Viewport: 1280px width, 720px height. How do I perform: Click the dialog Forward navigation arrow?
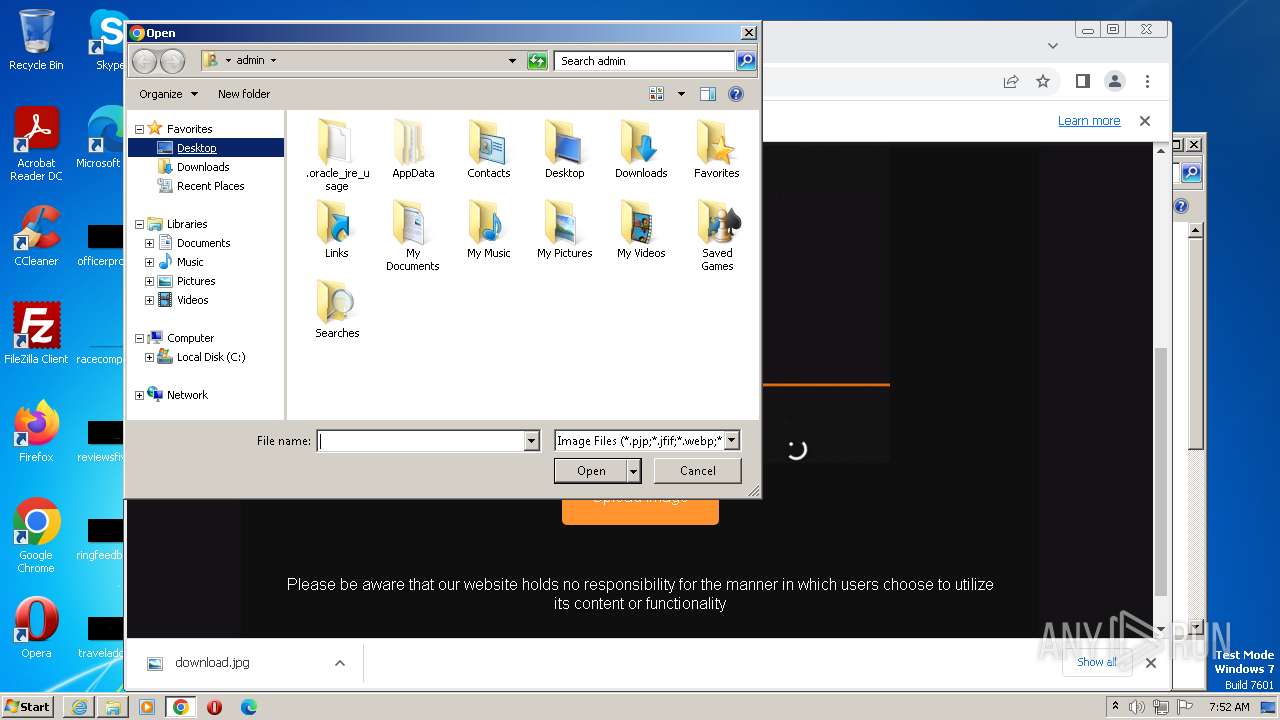click(172, 61)
